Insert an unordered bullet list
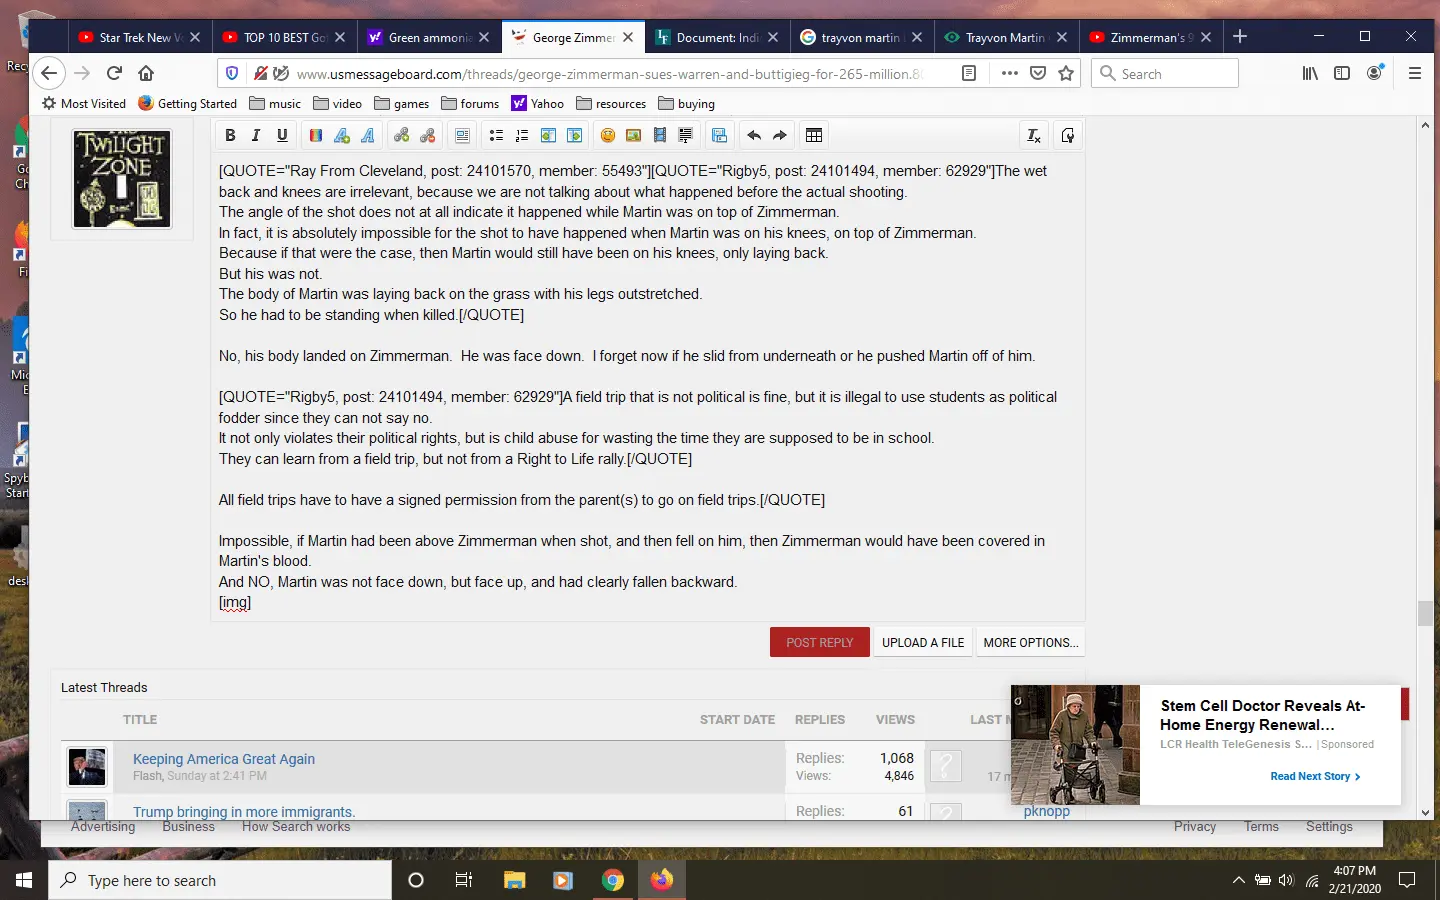This screenshot has width=1440, height=900. click(x=496, y=136)
